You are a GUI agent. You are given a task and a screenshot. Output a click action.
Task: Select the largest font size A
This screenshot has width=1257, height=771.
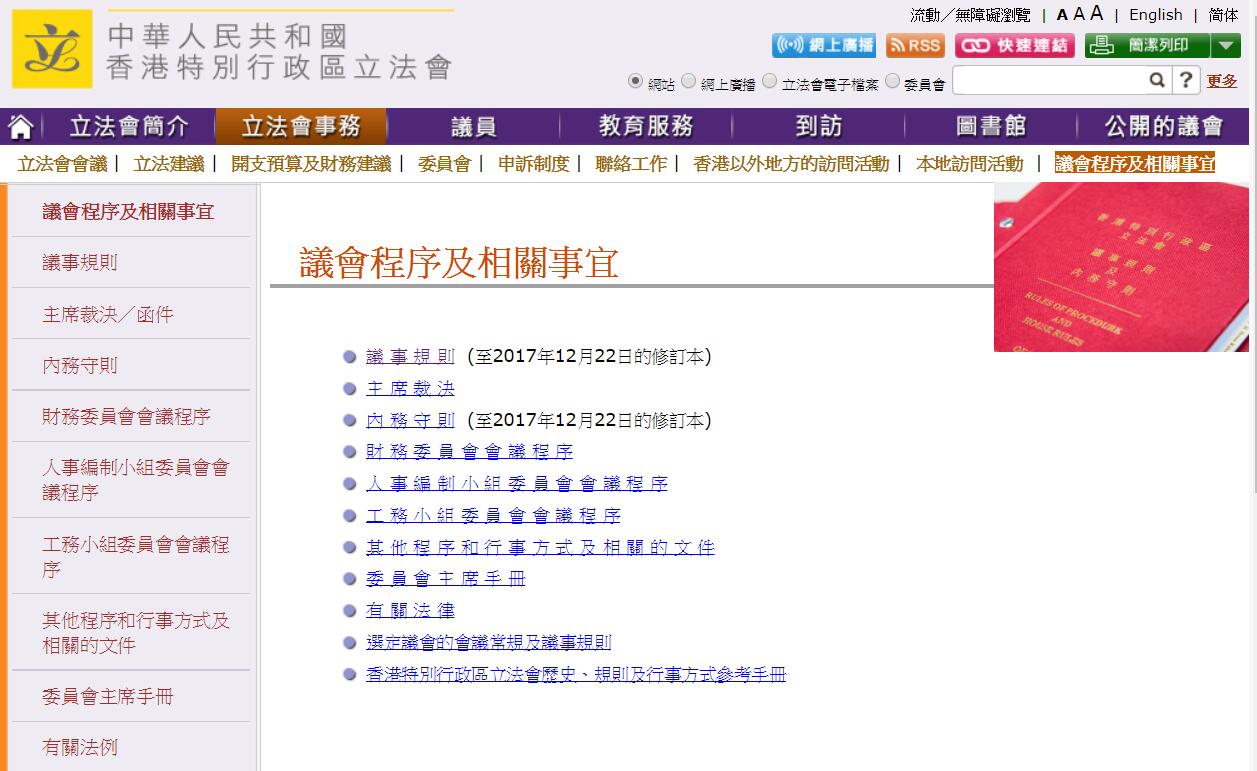[1097, 14]
